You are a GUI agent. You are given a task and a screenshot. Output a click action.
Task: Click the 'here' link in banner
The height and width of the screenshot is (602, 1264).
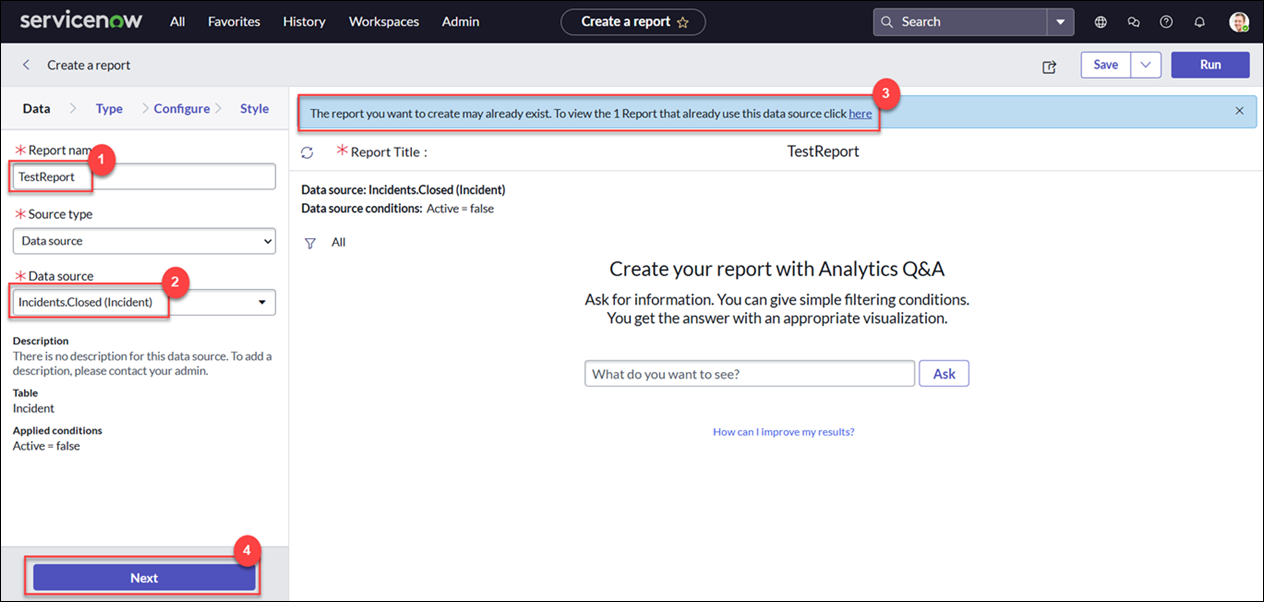coord(860,114)
